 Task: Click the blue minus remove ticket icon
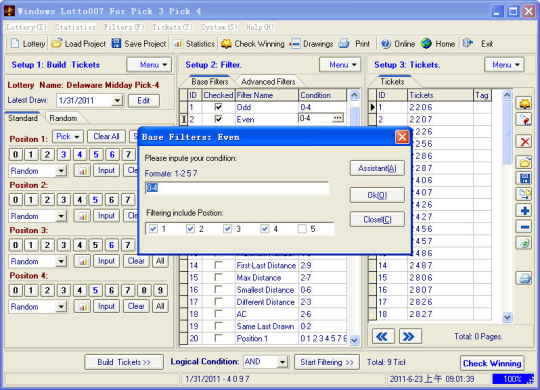pyautogui.click(x=525, y=227)
